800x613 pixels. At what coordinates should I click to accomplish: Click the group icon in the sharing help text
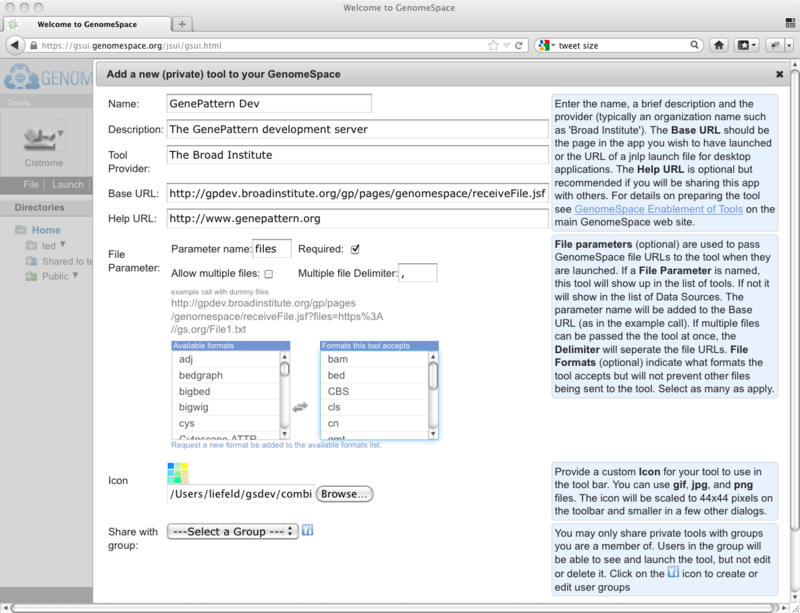point(673,573)
